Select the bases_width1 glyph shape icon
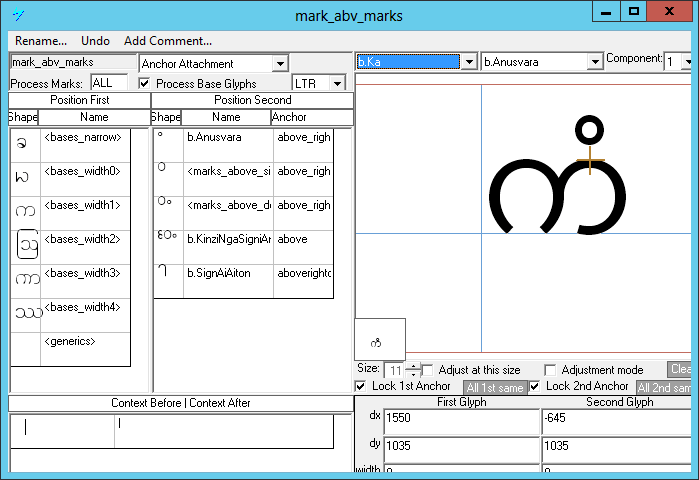The image size is (699, 480). click(x=25, y=211)
